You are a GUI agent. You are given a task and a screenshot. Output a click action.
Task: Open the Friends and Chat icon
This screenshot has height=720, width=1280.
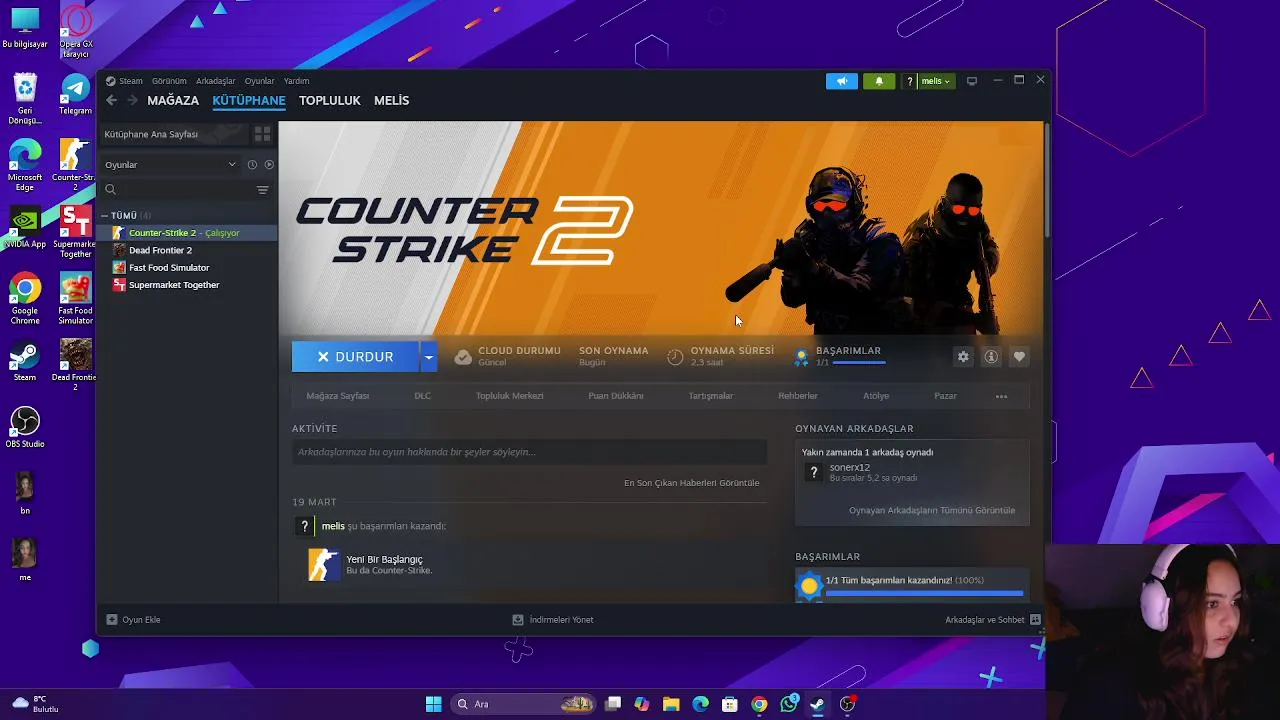[x=1035, y=620]
